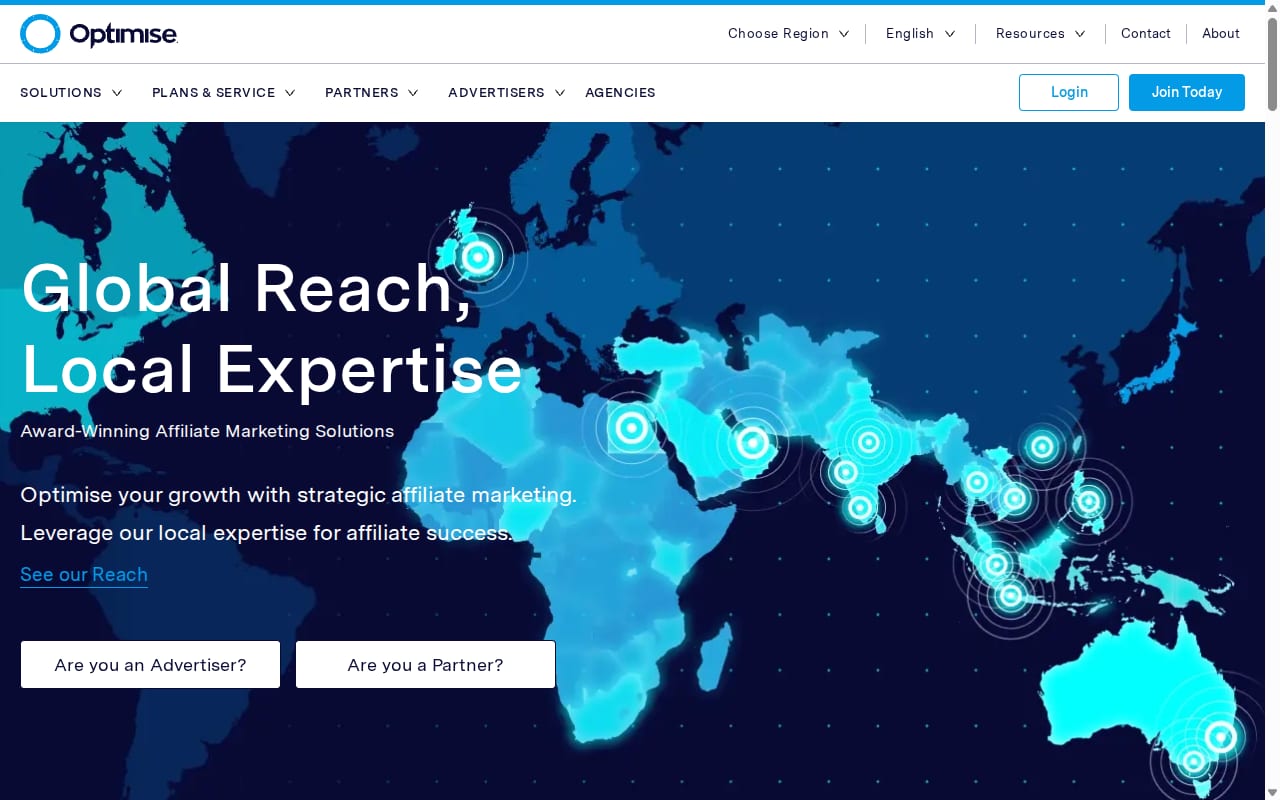Open the English language dropdown
The height and width of the screenshot is (800, 1280).
pos(920,34)
